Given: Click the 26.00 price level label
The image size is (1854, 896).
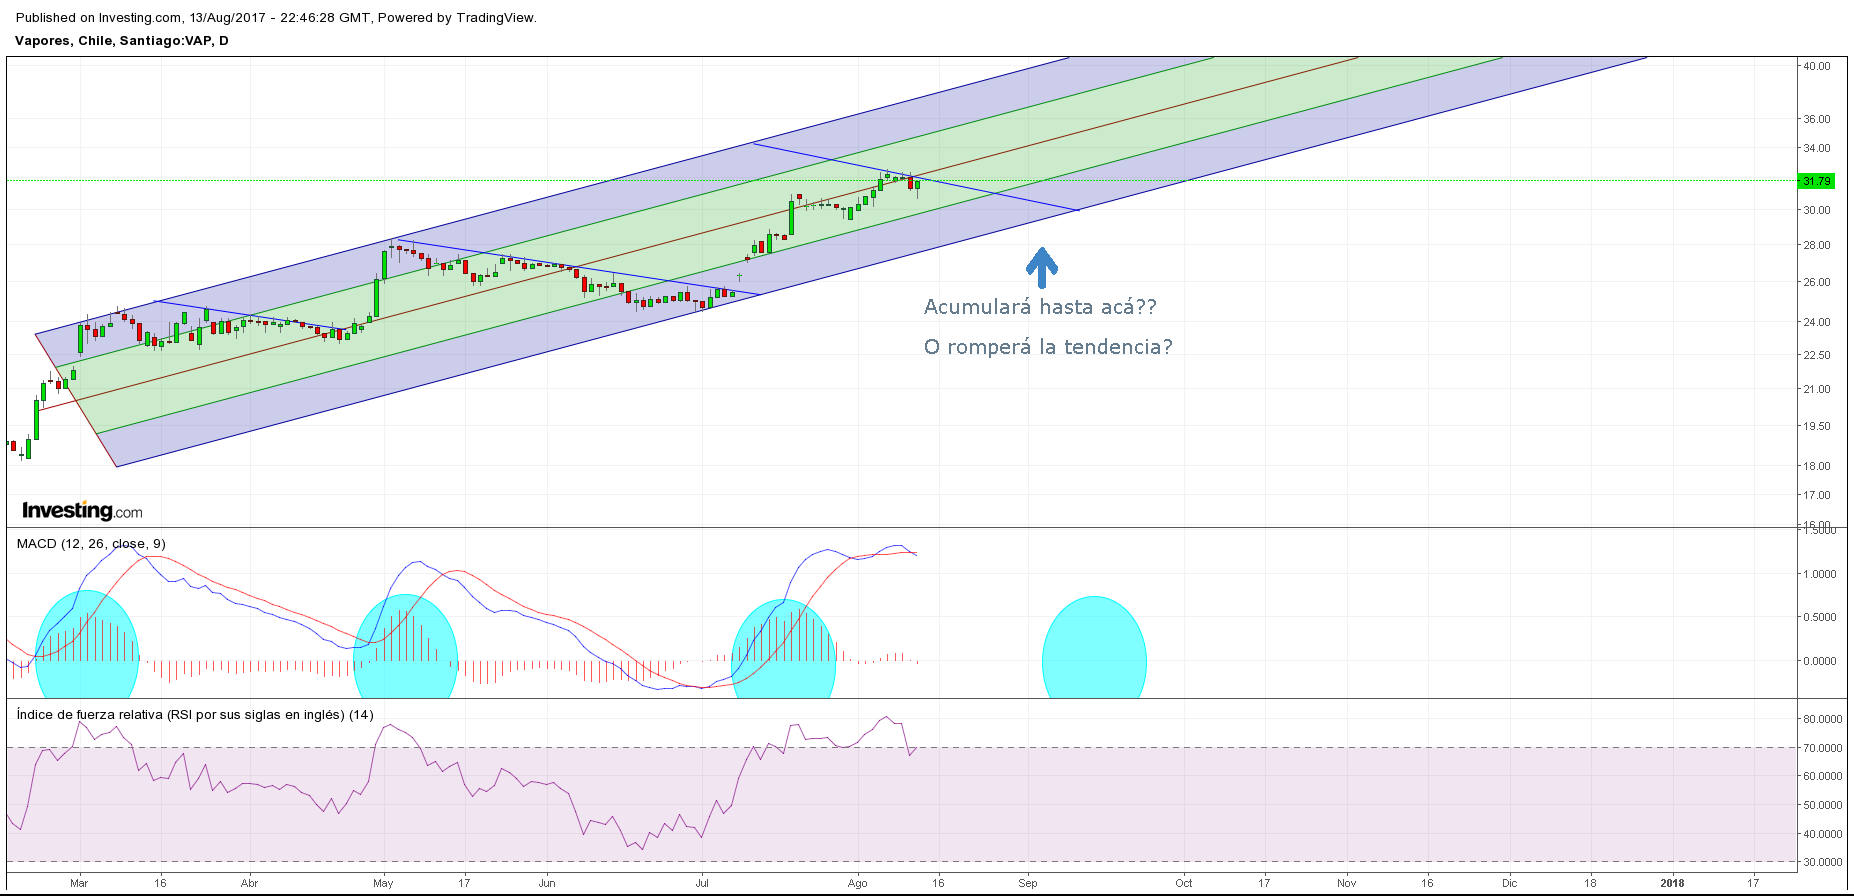Looking at the screenshot, I should pyautogui.click(x=1817, y=282).
